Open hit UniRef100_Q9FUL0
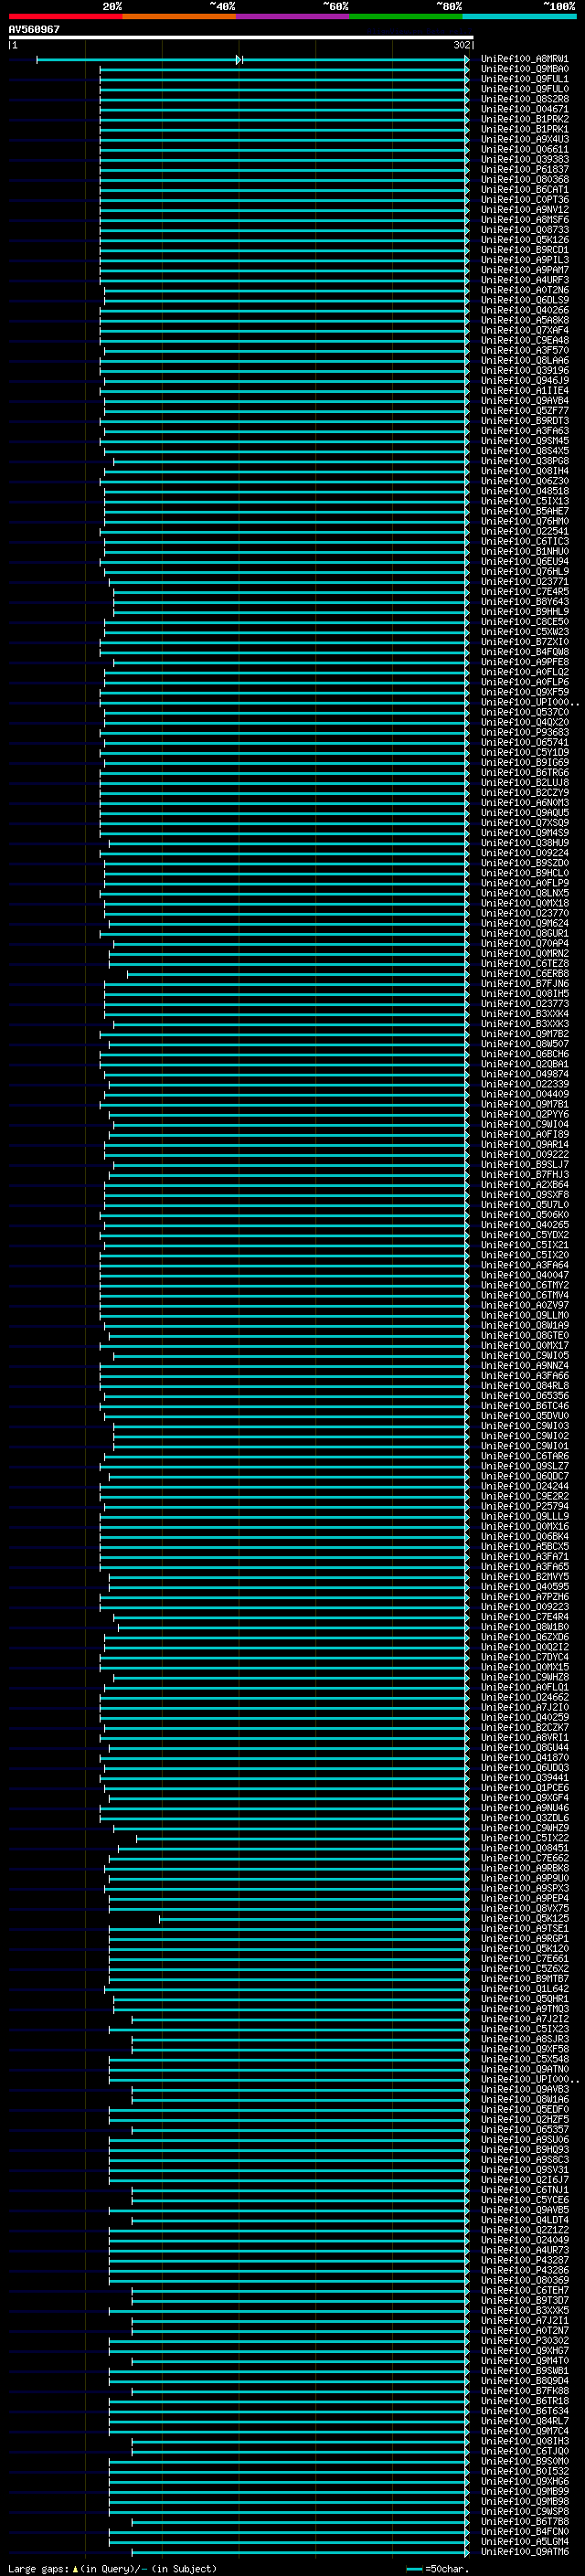Viewport: 585px width, 2576px height. (524, 89)
